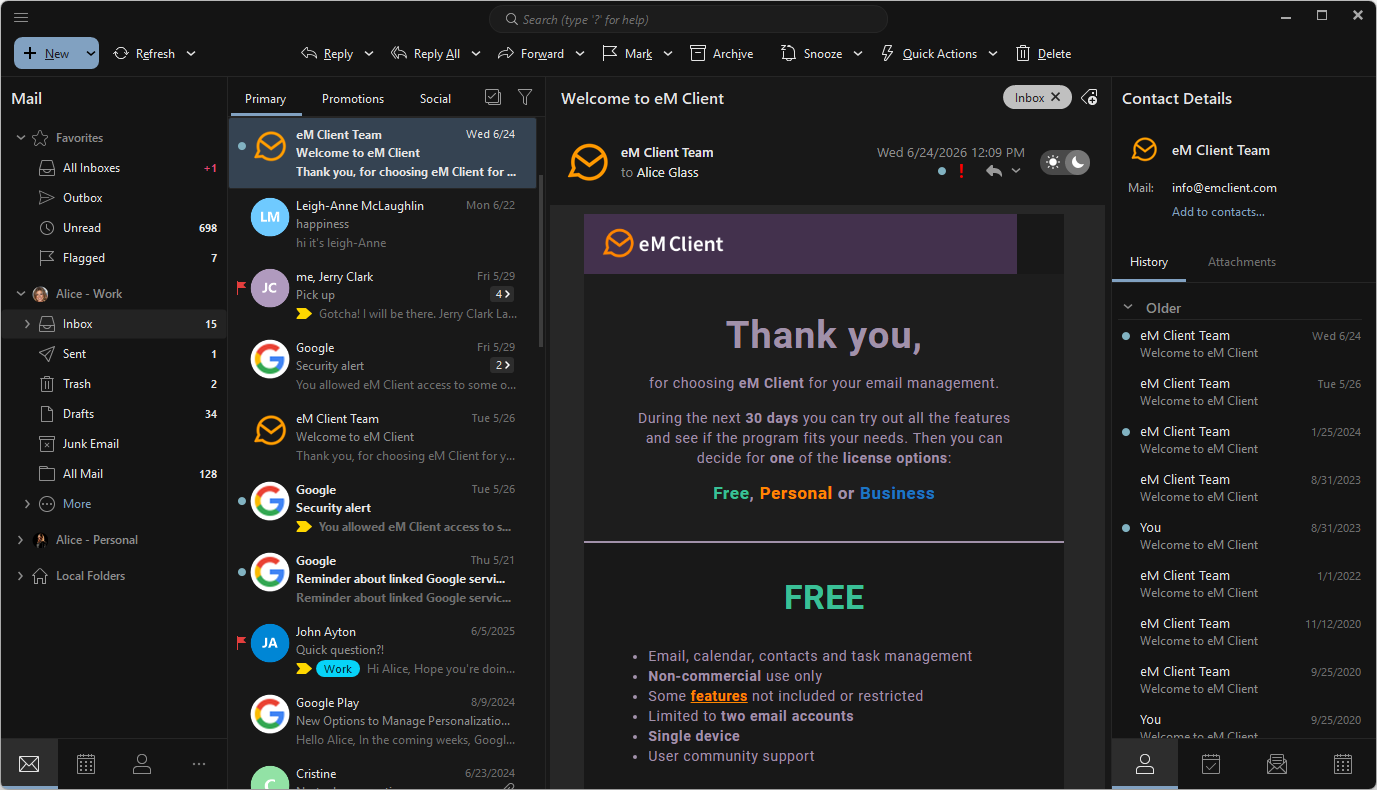Switch to the Promotions tab
The height and width of the screenshot is (790, 1377).
(353, 99)
